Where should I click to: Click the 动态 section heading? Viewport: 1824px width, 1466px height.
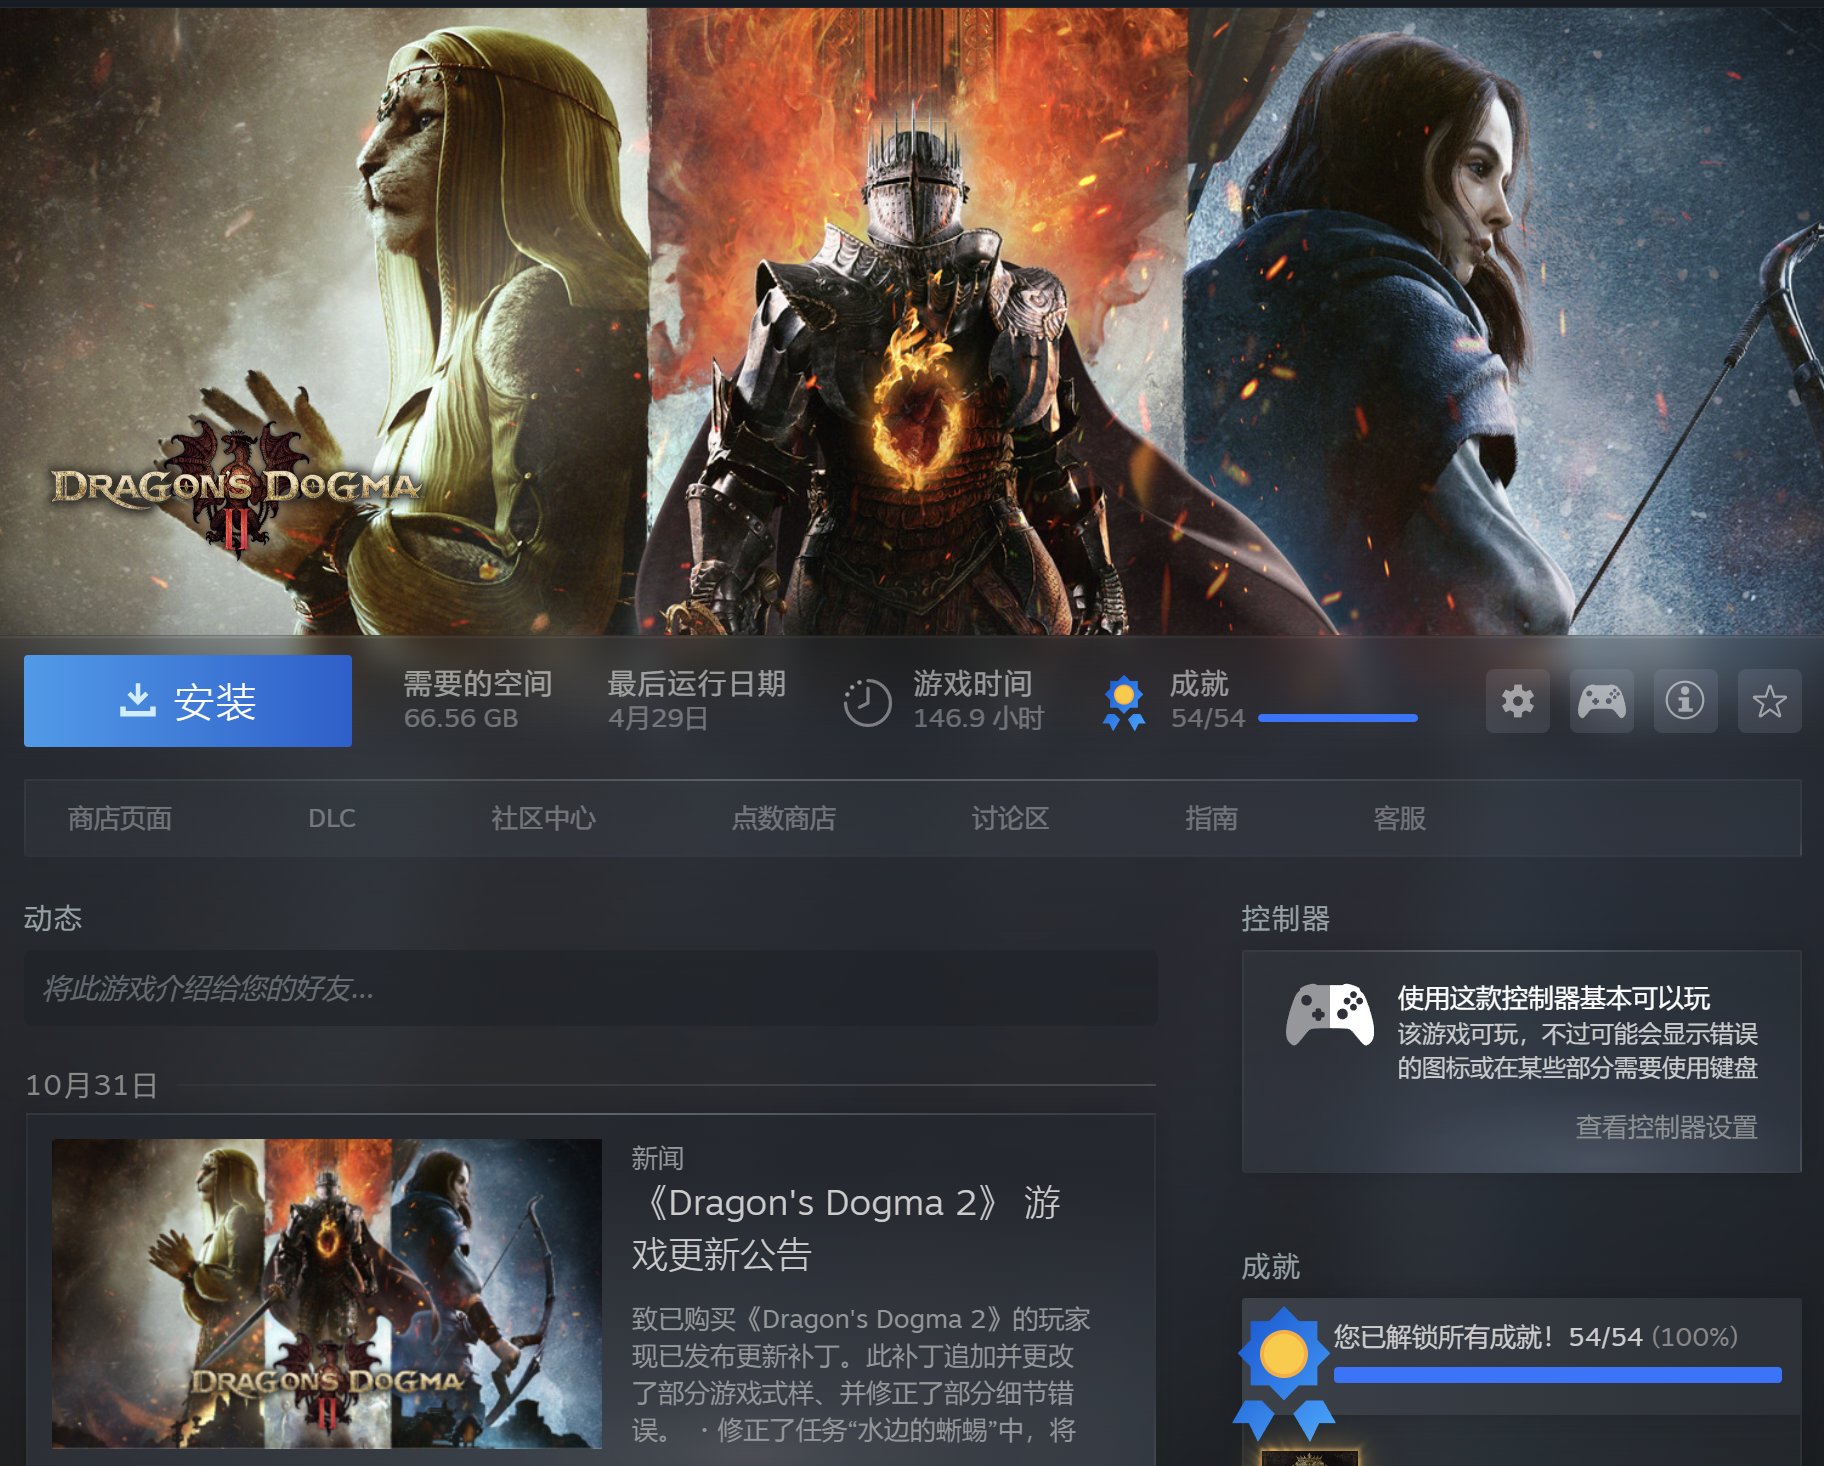coord(53,918)
